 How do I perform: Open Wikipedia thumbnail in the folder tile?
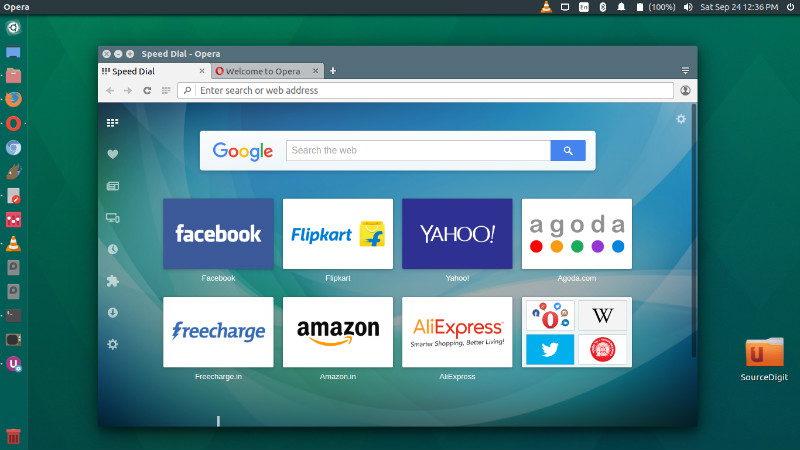coord(603,315)
